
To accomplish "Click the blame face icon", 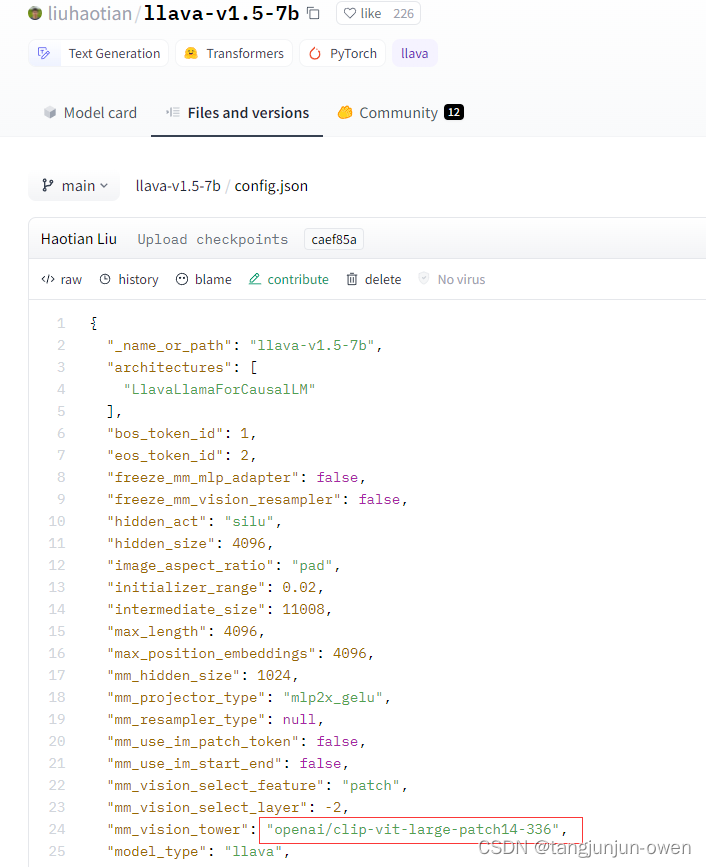I will tap(182, 279).
